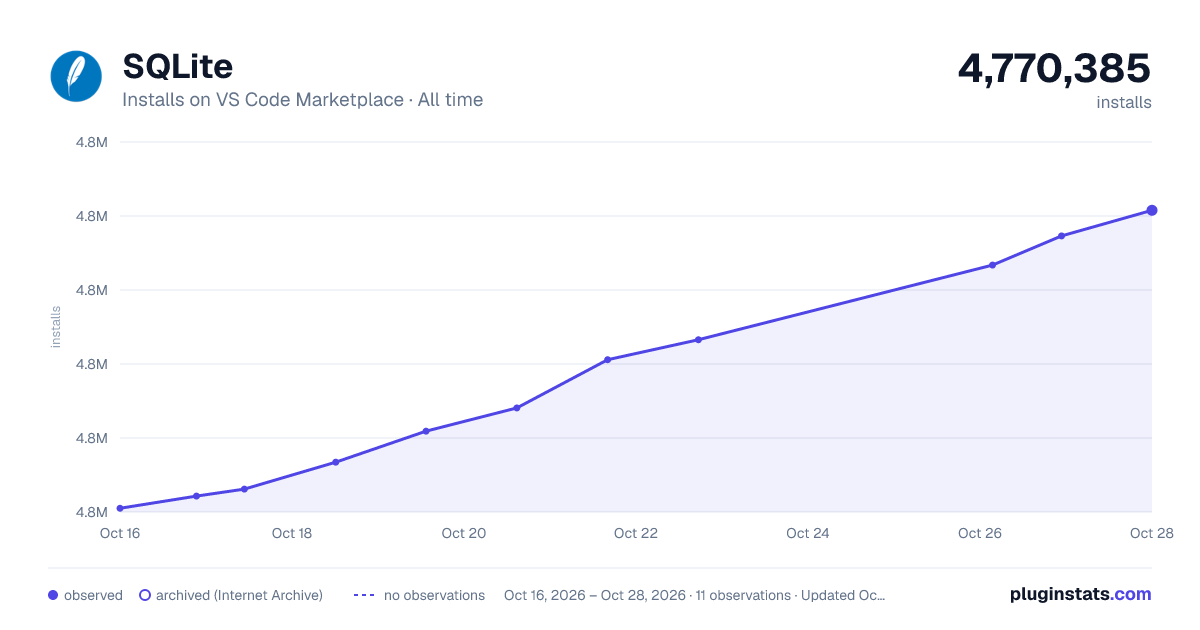Click the 'observed' legend text
Viewport: 1200px width, 630px height.
pyautogui.click(x=93, y=595)
